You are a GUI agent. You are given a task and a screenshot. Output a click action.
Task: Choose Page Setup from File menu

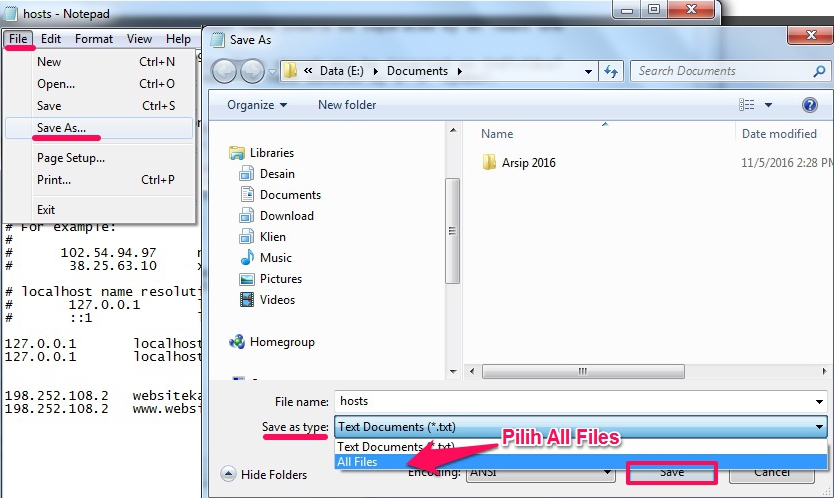coord(70,158)
